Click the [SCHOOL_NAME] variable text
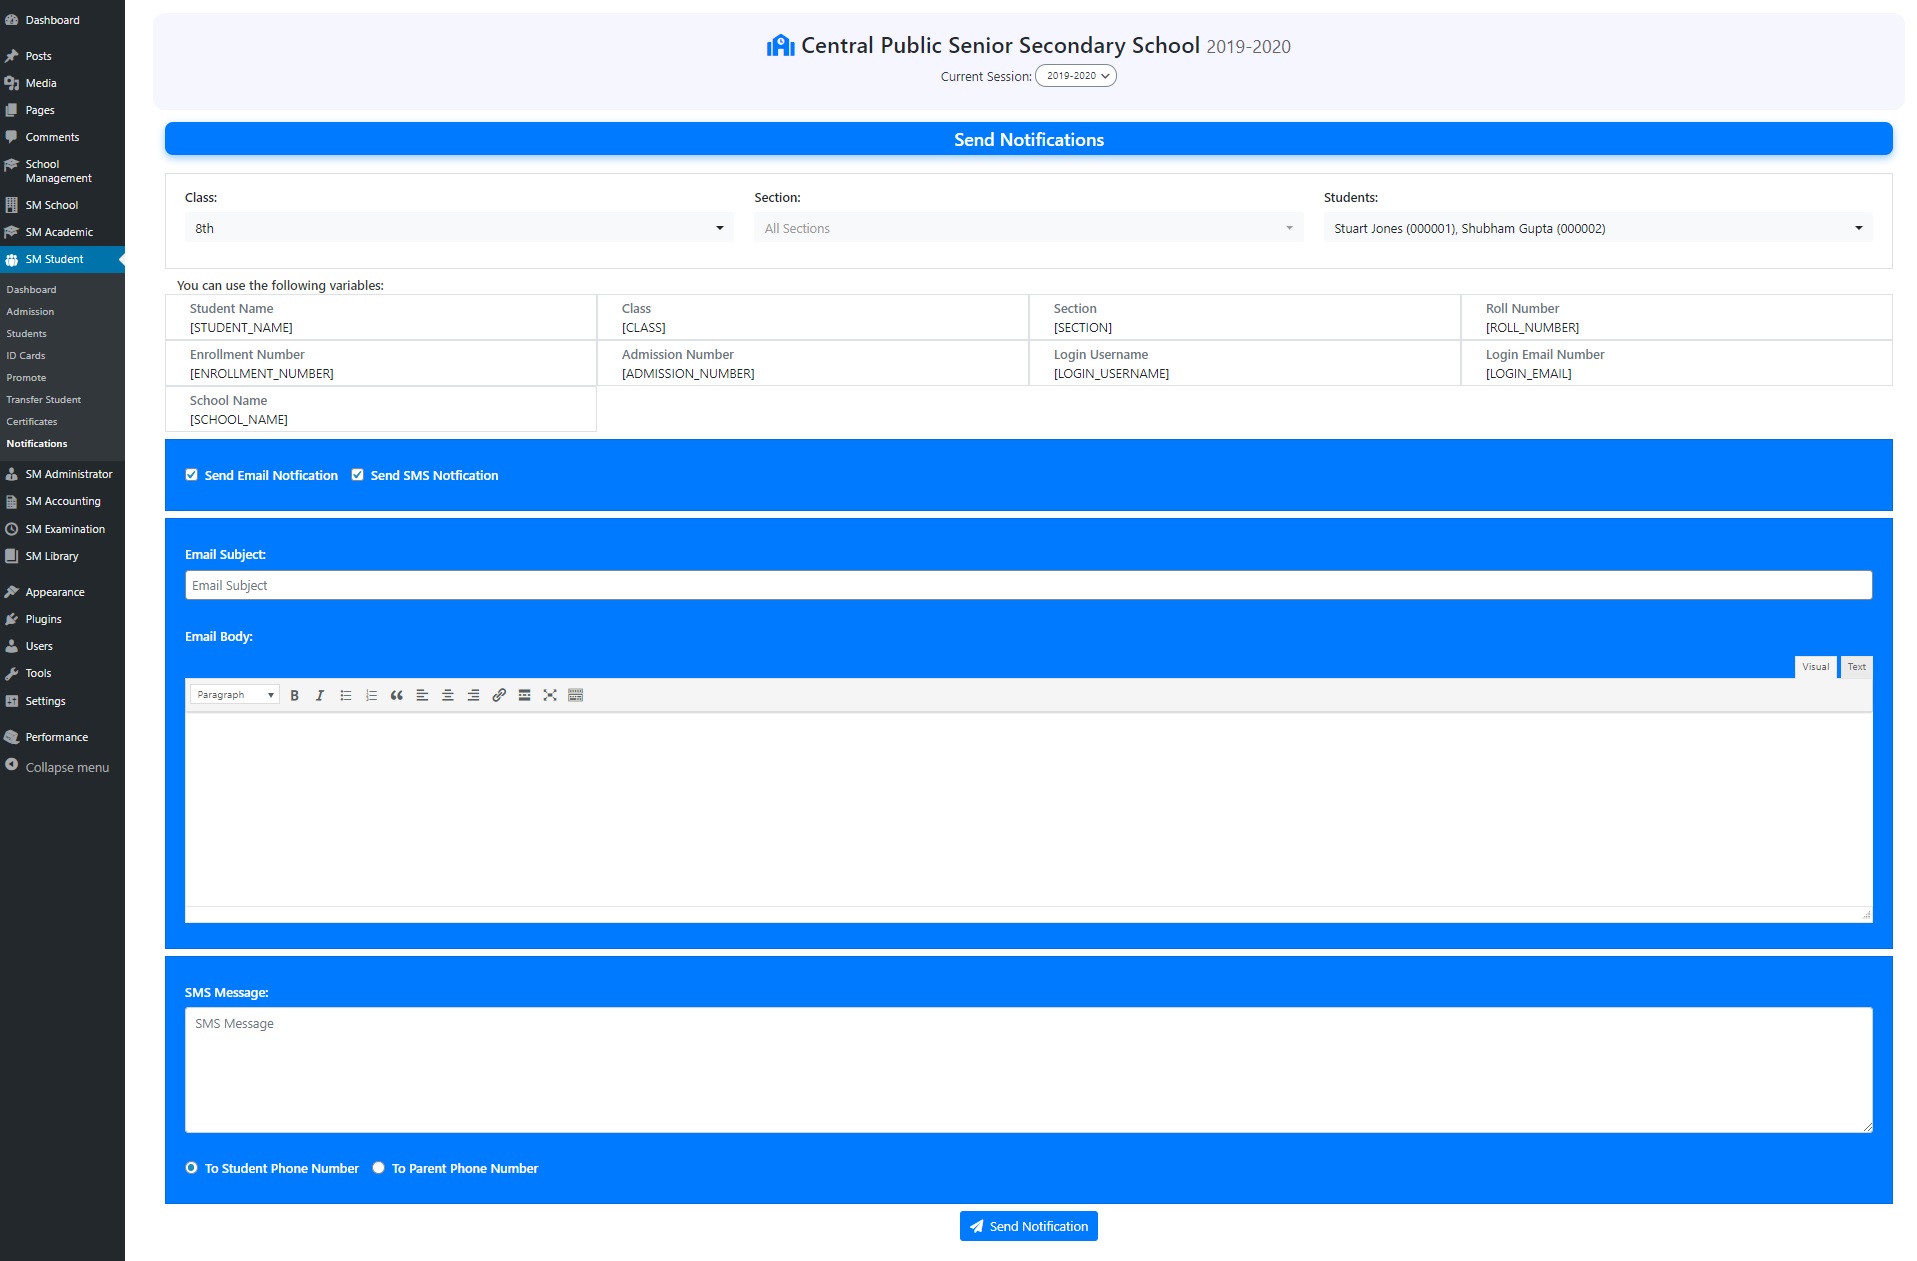Screen dimensions: 1917x1261 [239, 420]
